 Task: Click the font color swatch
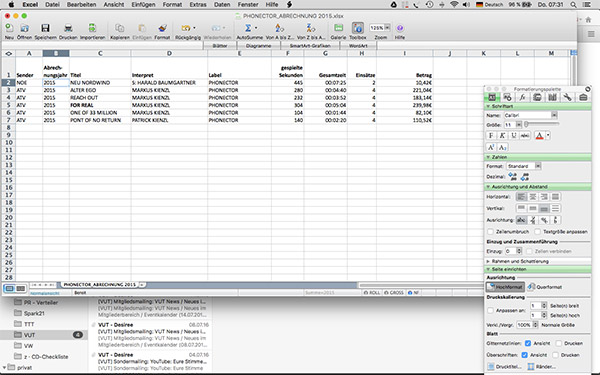(539, 135)
